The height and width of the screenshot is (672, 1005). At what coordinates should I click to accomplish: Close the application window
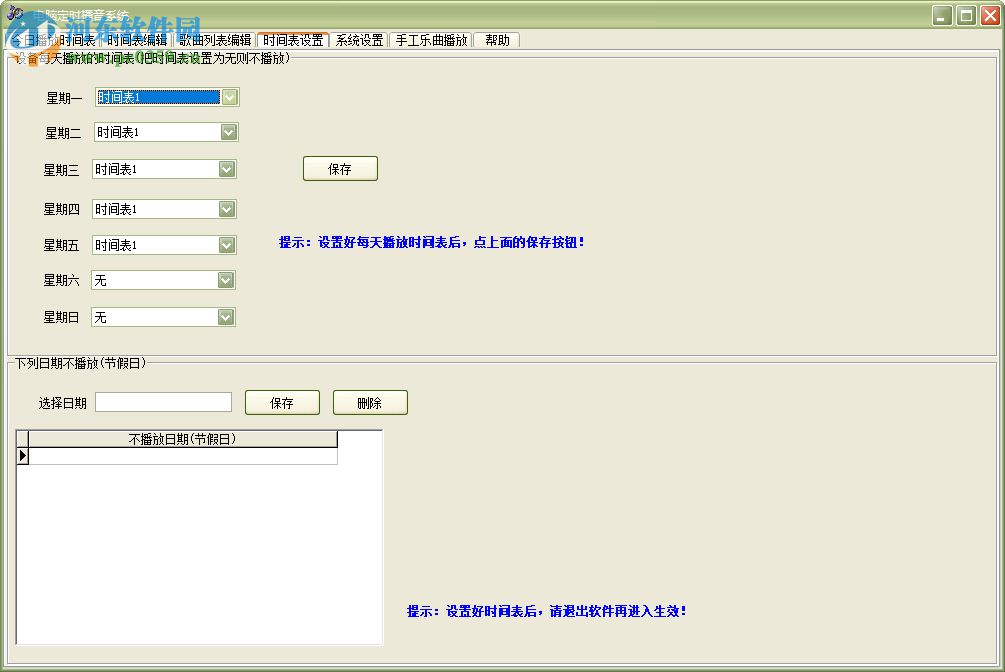[x=990, y=15]
